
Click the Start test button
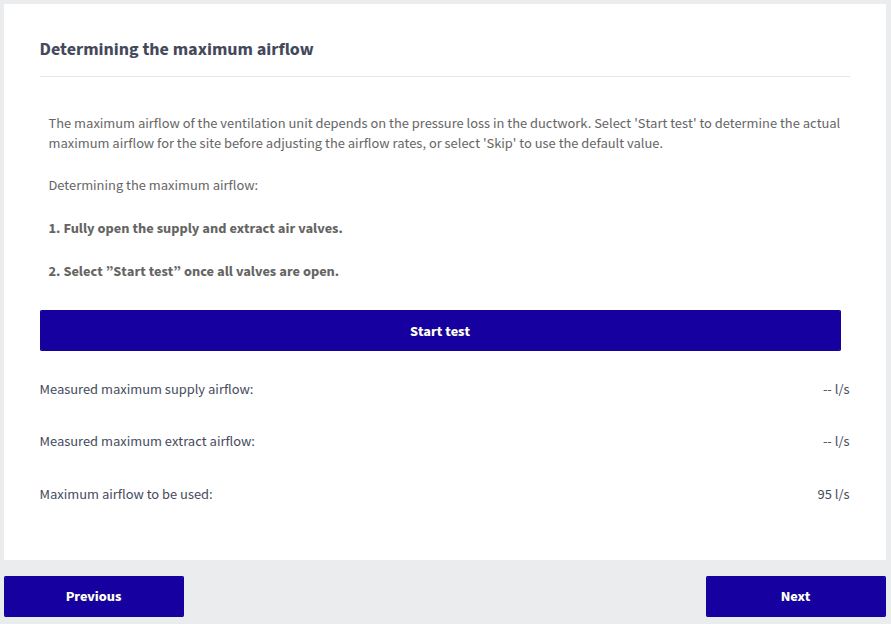440,331
